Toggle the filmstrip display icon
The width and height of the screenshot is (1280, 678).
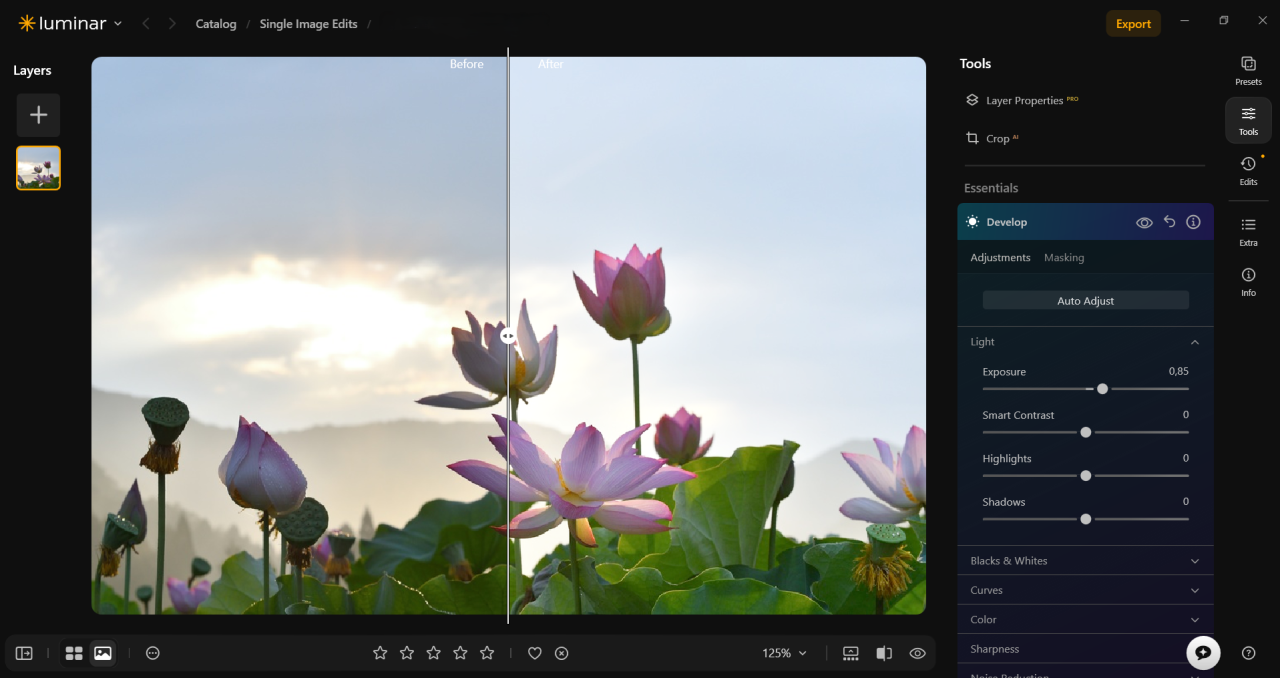(x=851, y=653)
